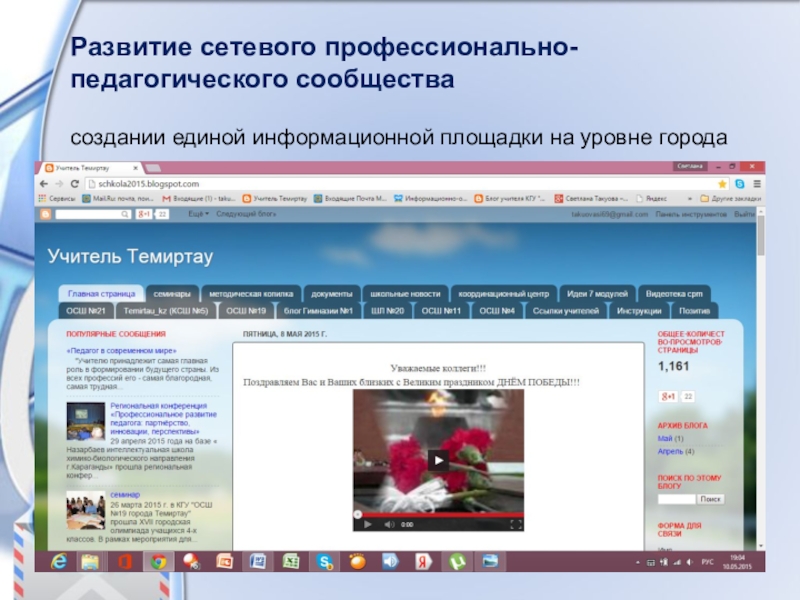The image size is (800, 600).
Task: Click the 'Поиск' button in blog search
Action: (x=710, y=498)
